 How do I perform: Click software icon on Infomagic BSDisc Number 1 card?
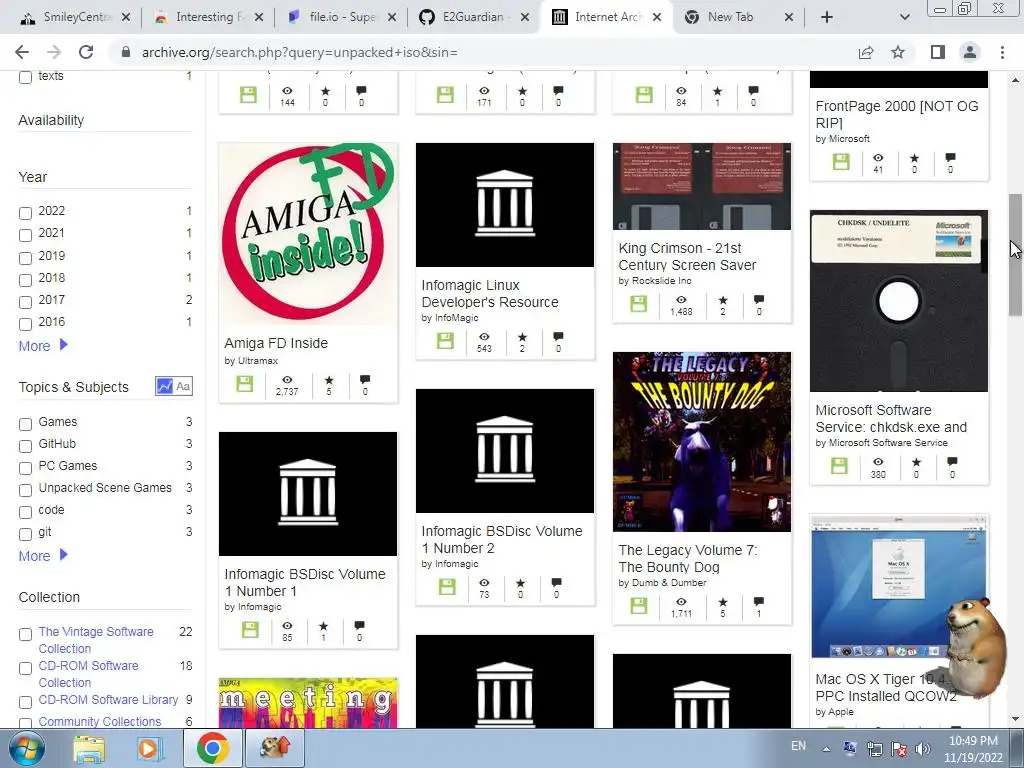[250, 630]
